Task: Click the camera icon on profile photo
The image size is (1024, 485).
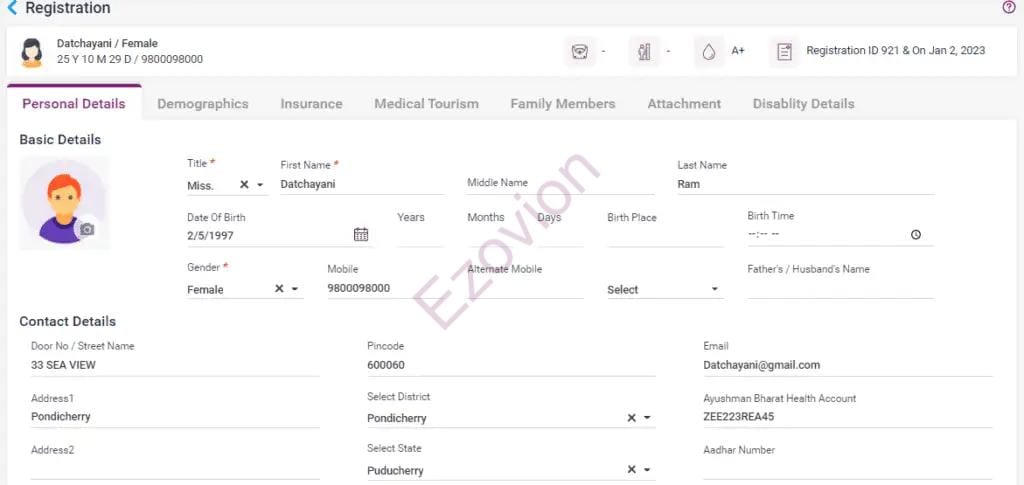Action: coord(87,230)
